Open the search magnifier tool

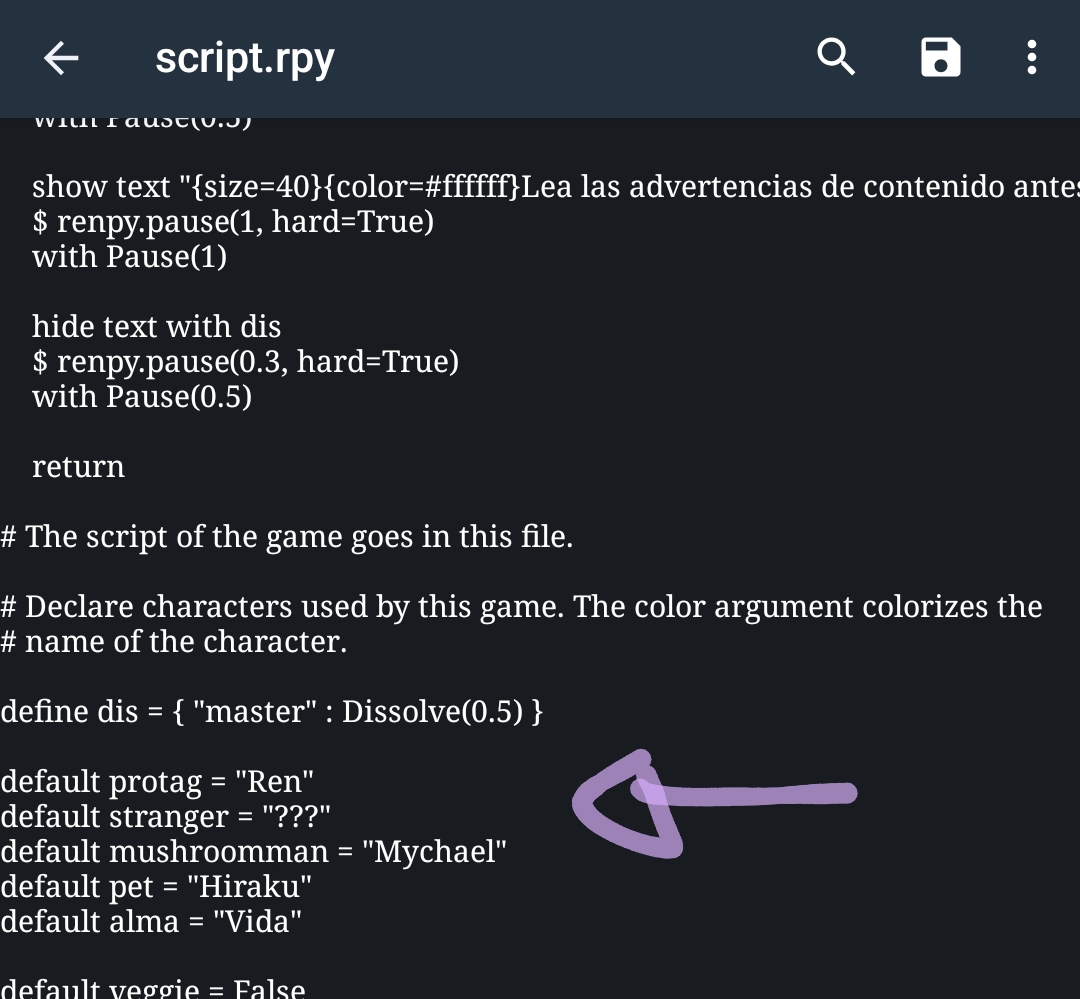(x=836, y=58)
